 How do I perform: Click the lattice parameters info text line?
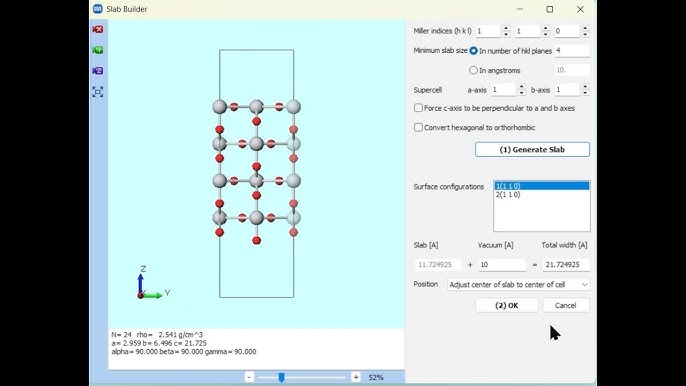159,343
